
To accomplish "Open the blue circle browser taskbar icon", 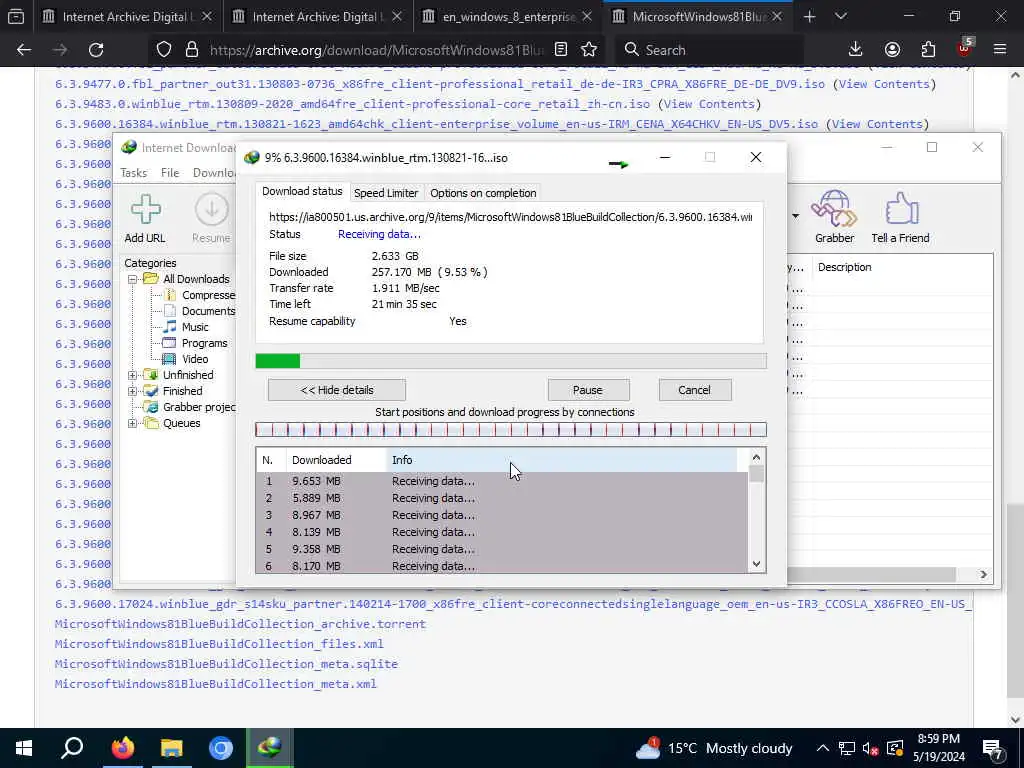I will pyautogui.click(x=221, y=748).
